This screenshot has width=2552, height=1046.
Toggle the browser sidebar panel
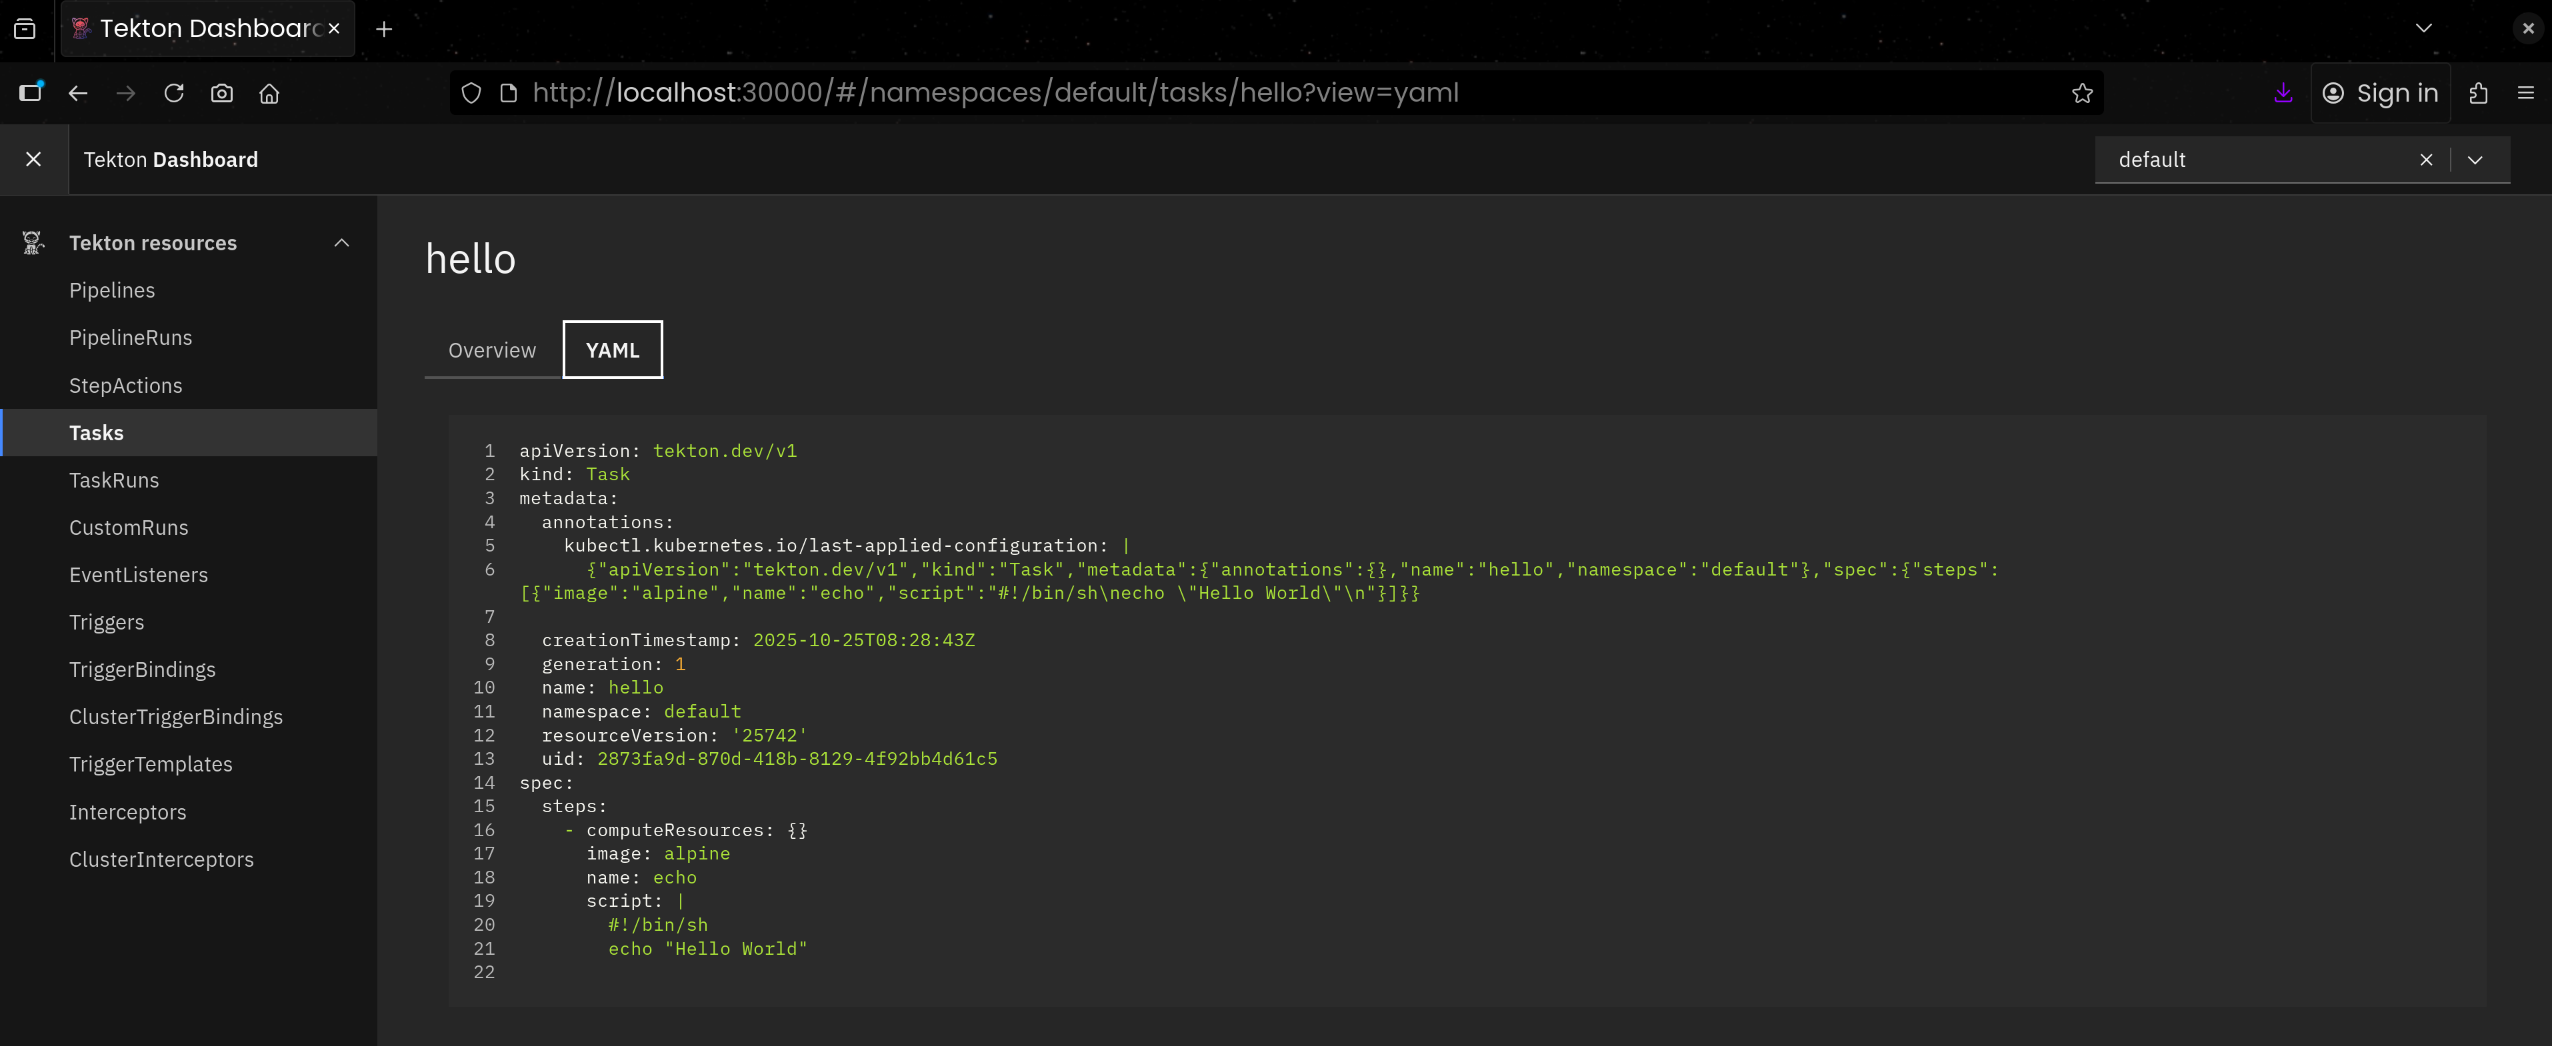[31, 93]
